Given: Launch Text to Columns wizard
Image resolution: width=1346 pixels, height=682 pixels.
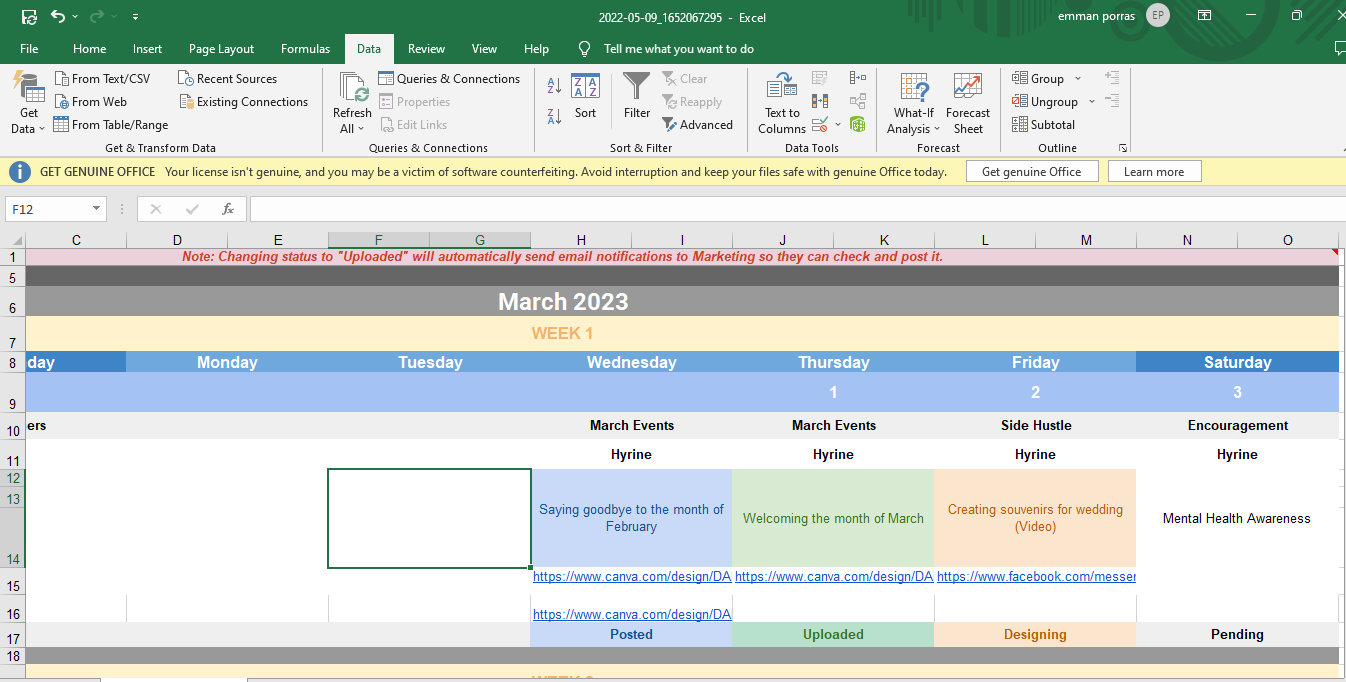Looking at the screenshot, I should pos(782,103).
